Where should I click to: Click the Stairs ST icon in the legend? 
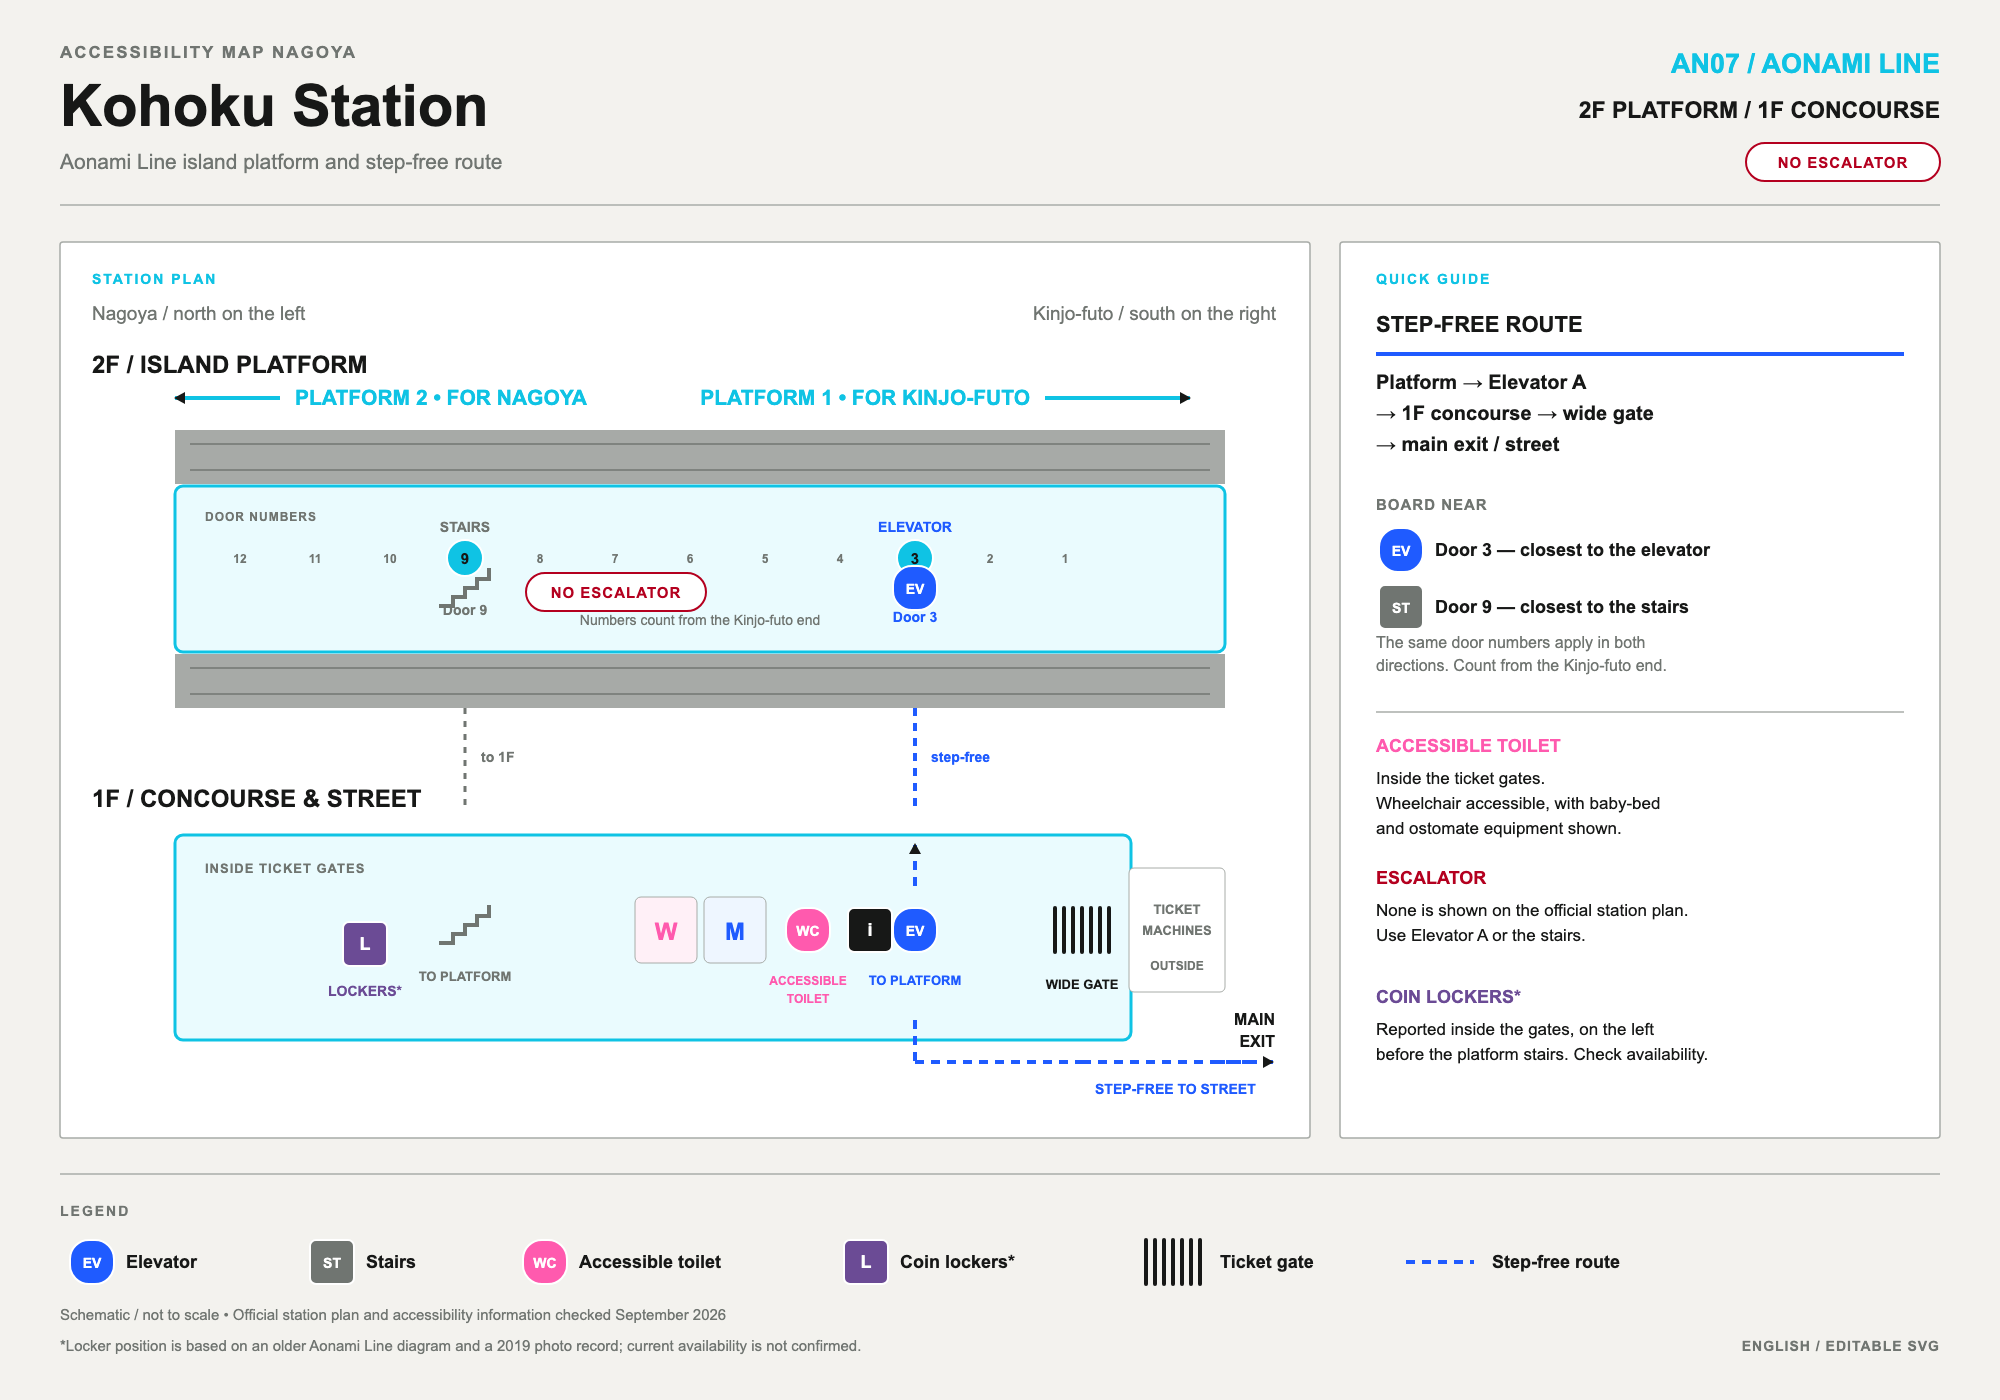point(332,1262)
